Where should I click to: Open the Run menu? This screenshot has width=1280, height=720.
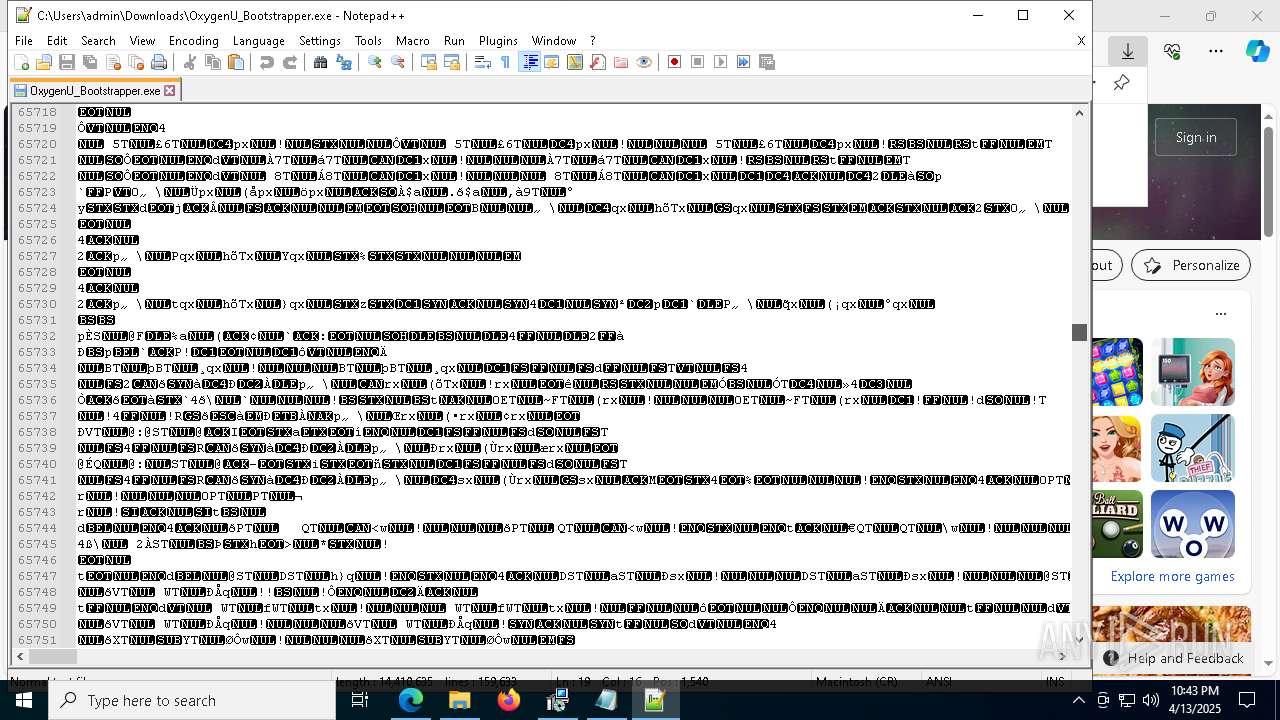click(454, 41)
